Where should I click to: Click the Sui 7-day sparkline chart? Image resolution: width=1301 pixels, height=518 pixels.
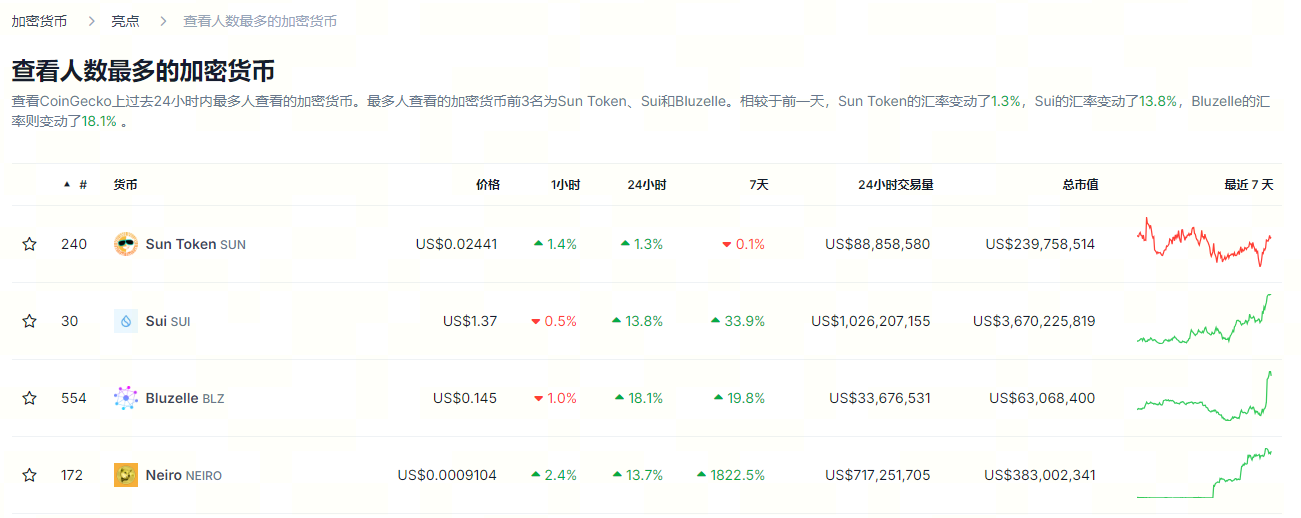(1204, 321)
